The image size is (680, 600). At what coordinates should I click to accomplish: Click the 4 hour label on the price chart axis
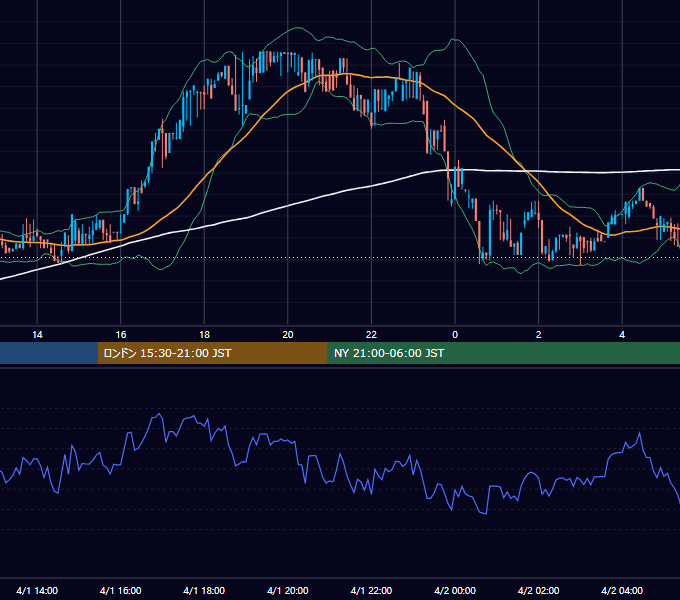[x=622, y=335]
